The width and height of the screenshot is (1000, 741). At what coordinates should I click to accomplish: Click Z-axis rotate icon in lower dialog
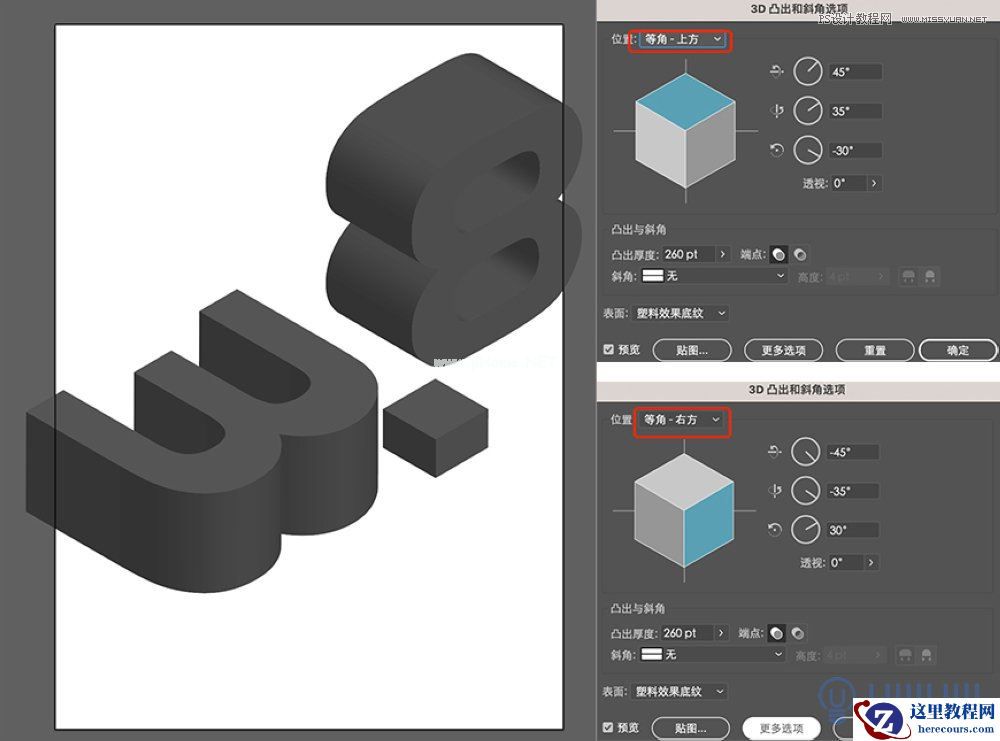[x=774, y=530]
